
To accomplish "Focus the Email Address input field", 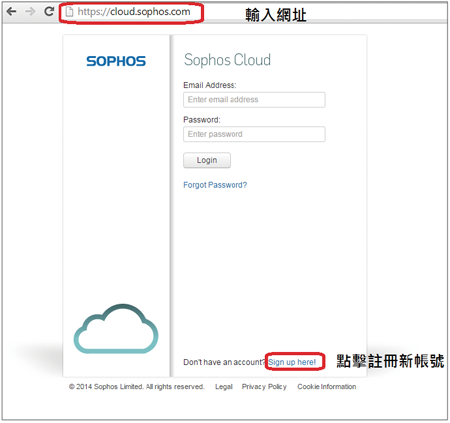I will (254, 100).
